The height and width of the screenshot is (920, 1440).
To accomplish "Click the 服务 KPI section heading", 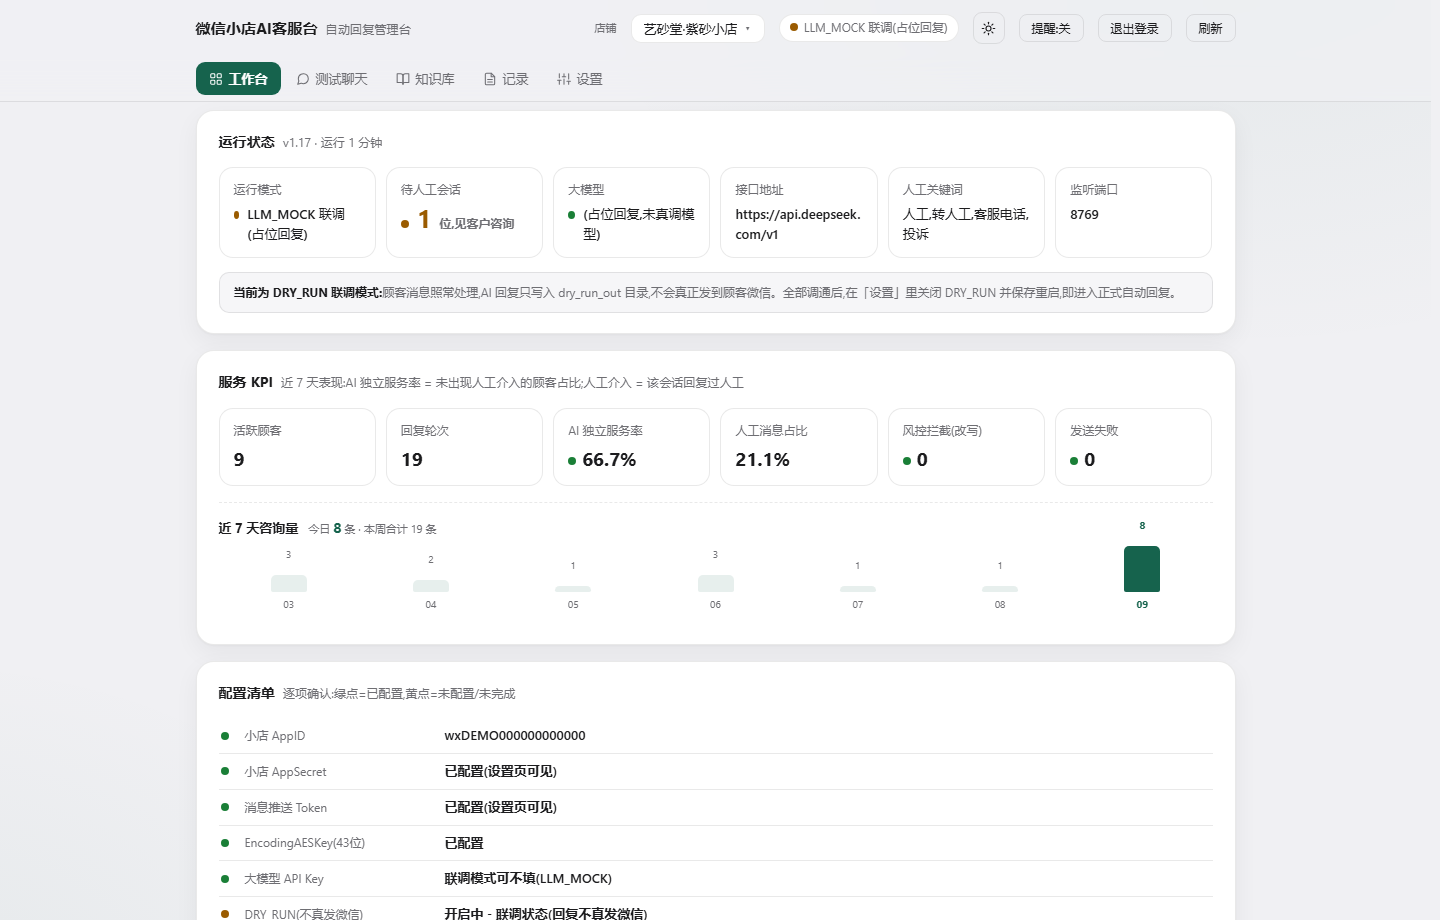I will [x=245, y=383].
